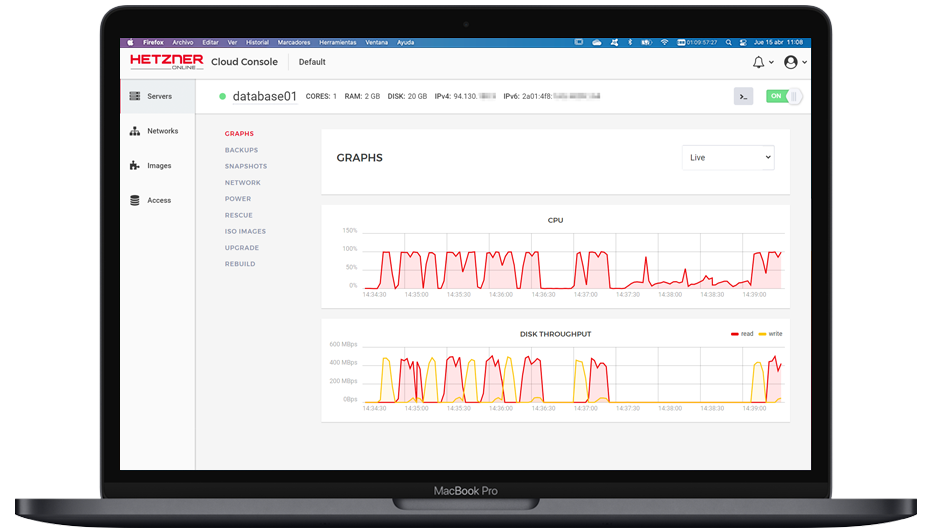The width and height of the screenshot is (931, 532).
Task: Open the Images puzzle icon in sidebar
Action: [x=135, y=166]
